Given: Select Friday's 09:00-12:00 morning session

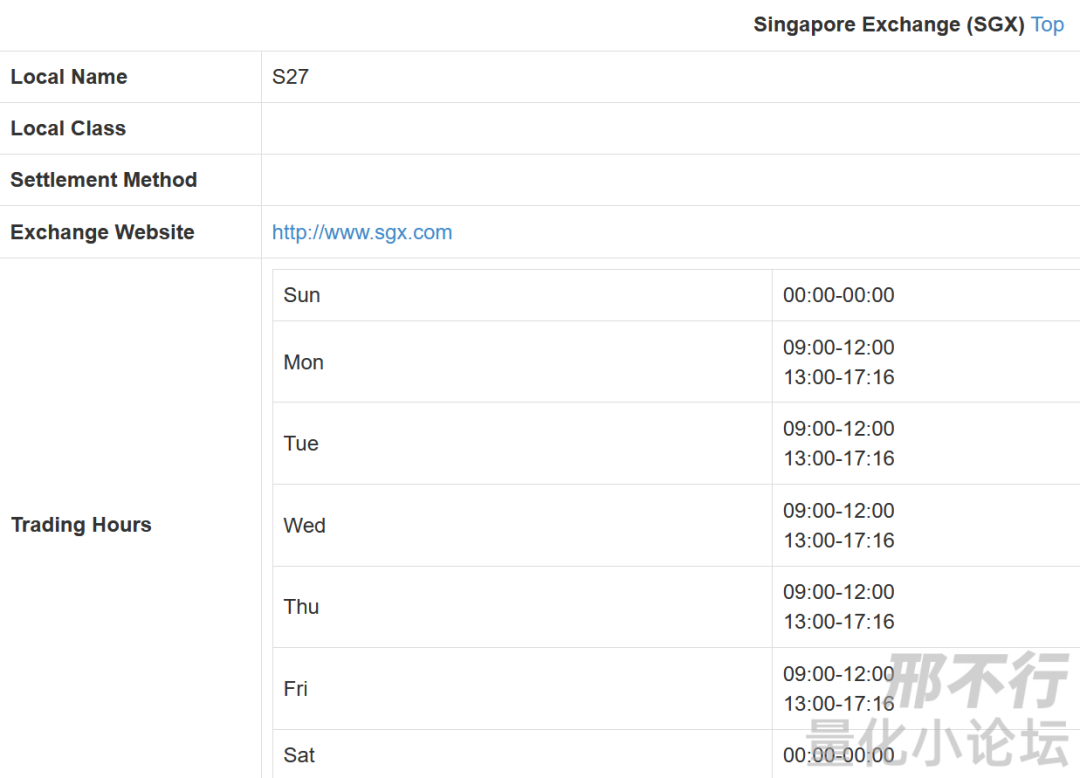Looking at the screenshot, I should pos(838,674).
